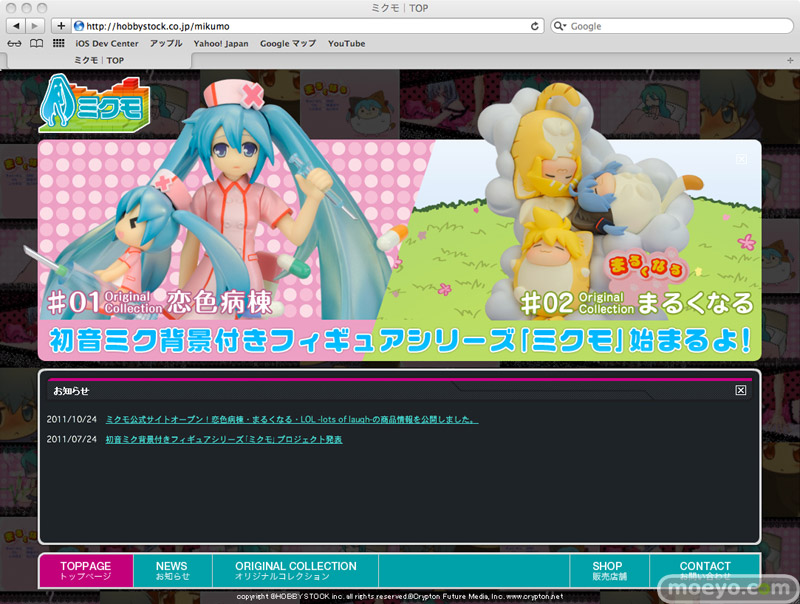Click the URL address field
This screenshot has height=604, width=800.
[x=300, y=26]
